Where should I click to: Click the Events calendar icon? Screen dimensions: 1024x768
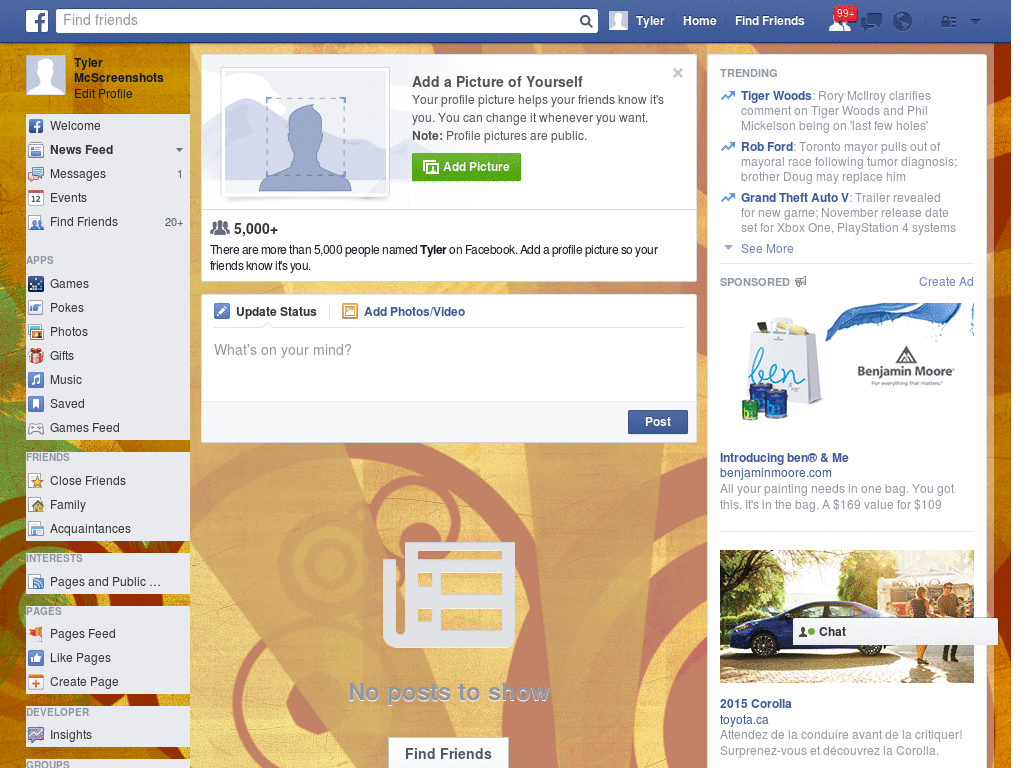tap(36, 198)
